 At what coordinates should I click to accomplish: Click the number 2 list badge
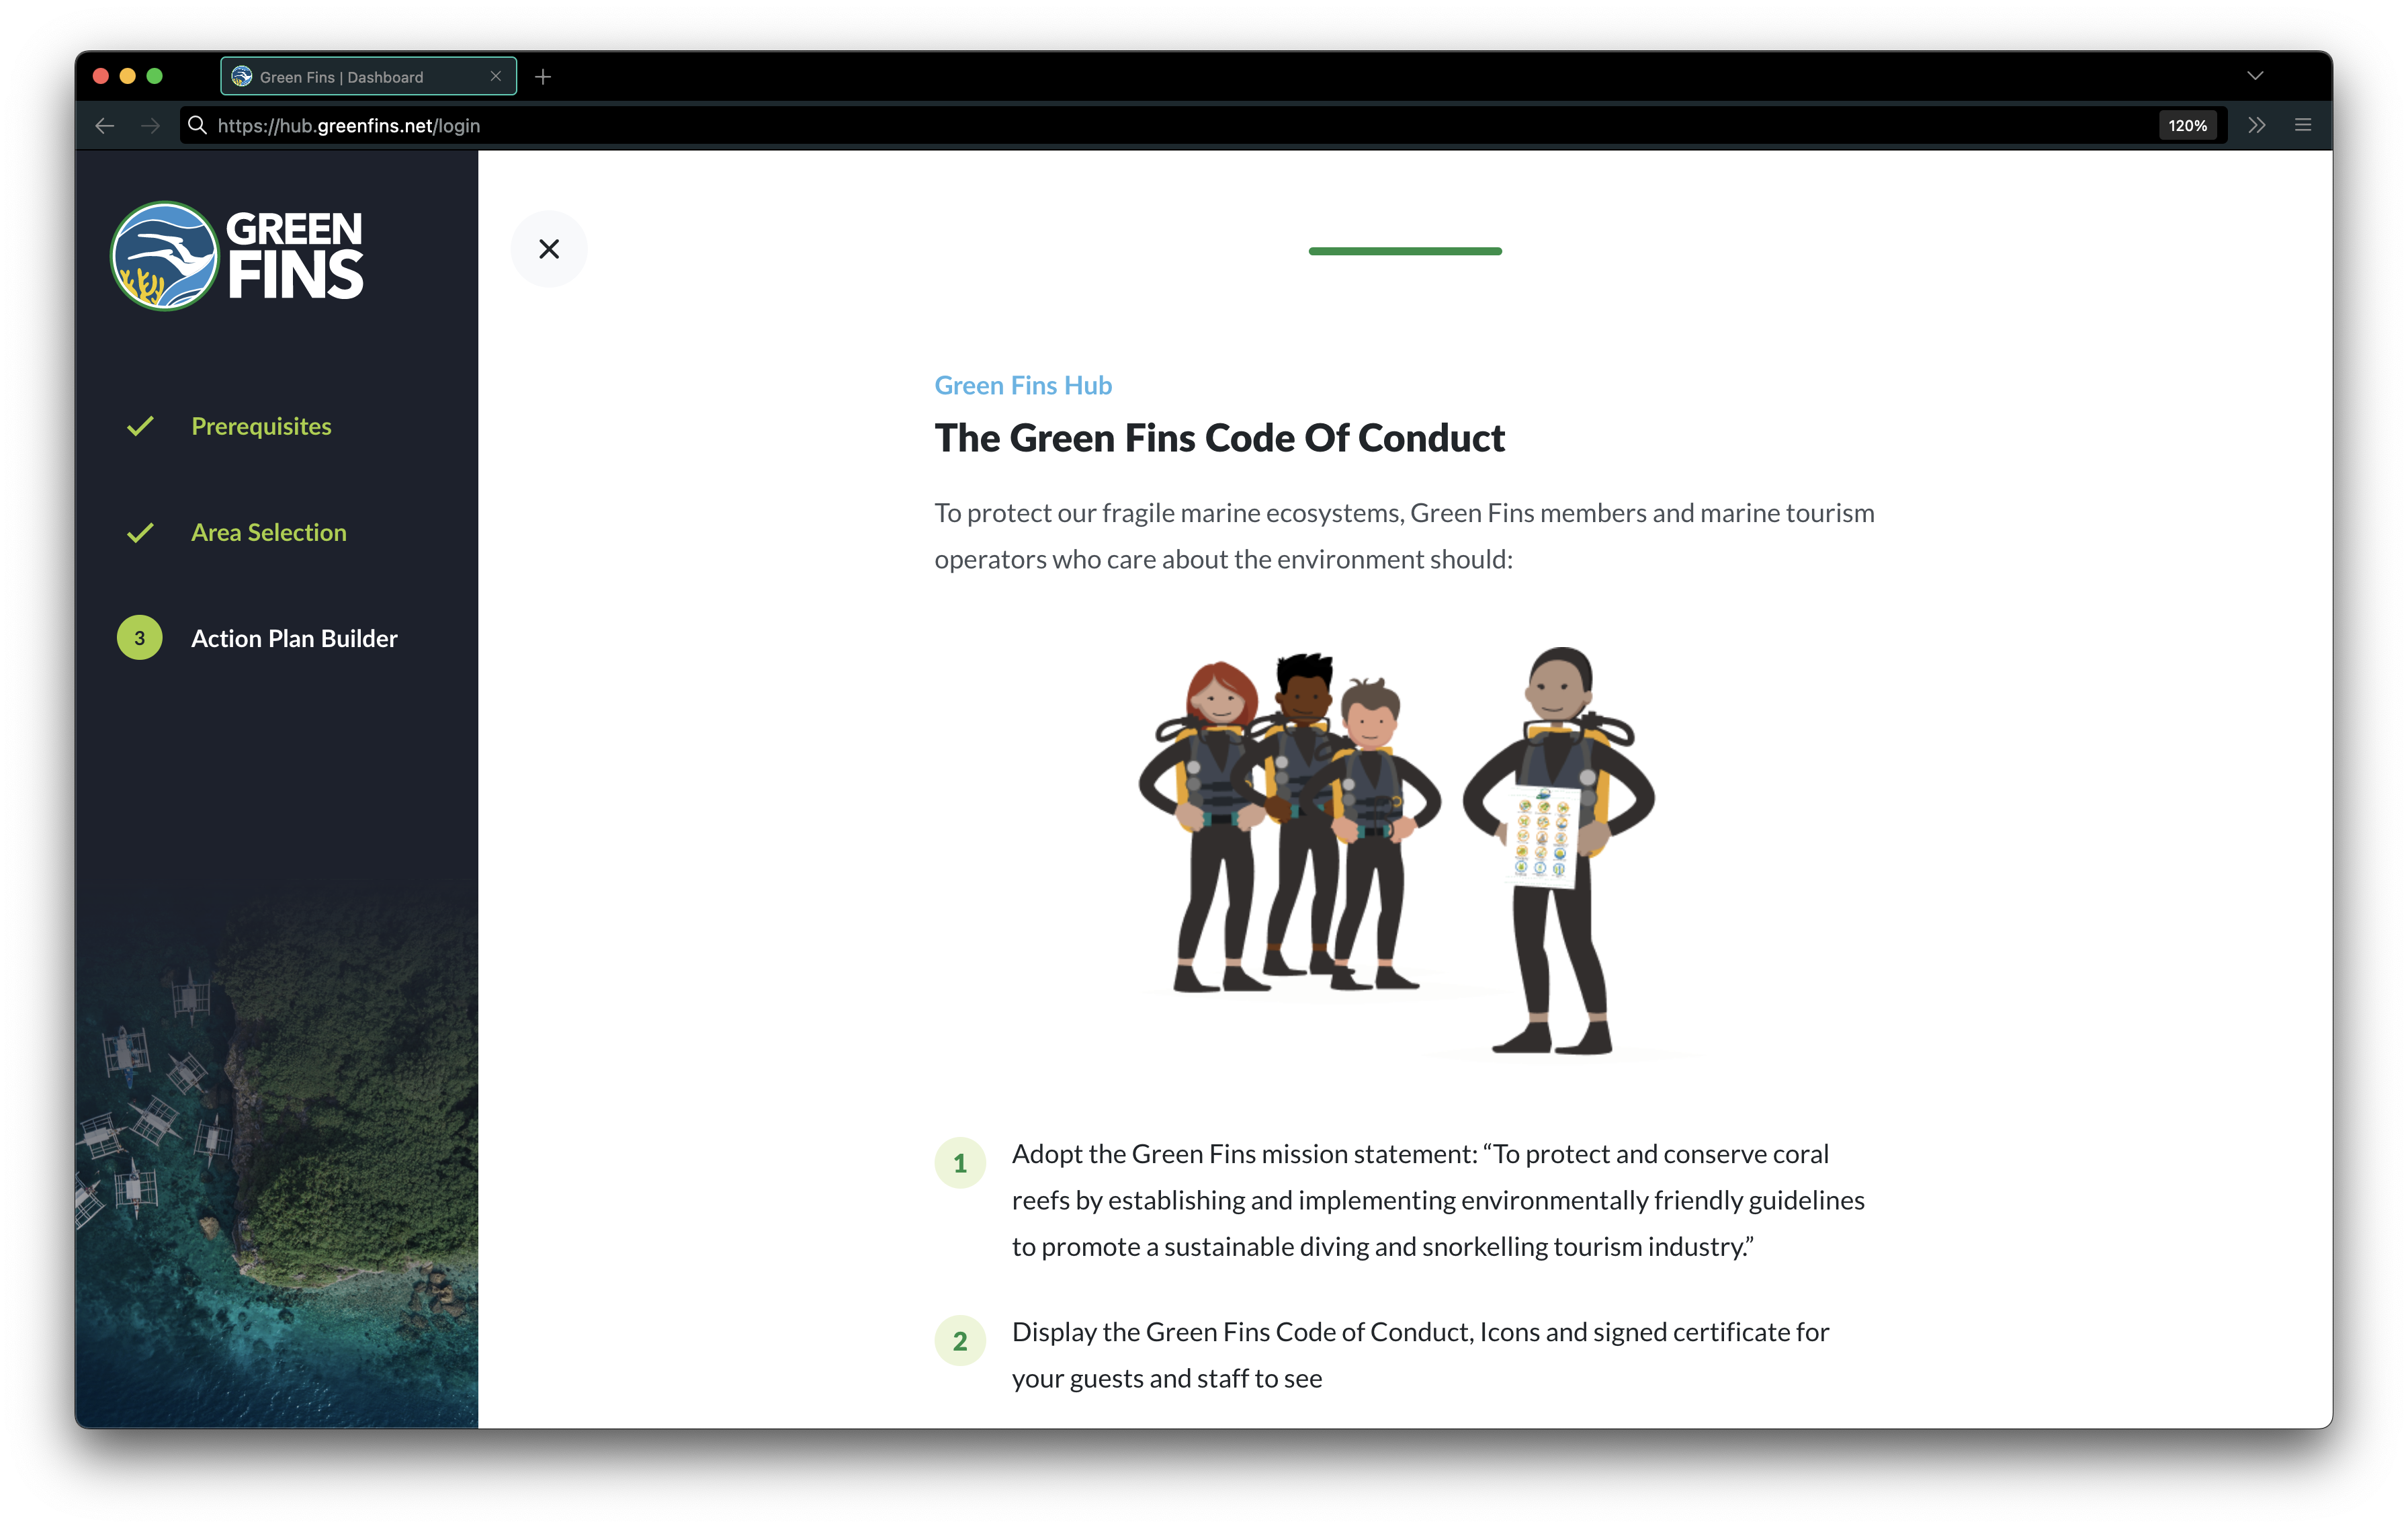coord(960,1341)
